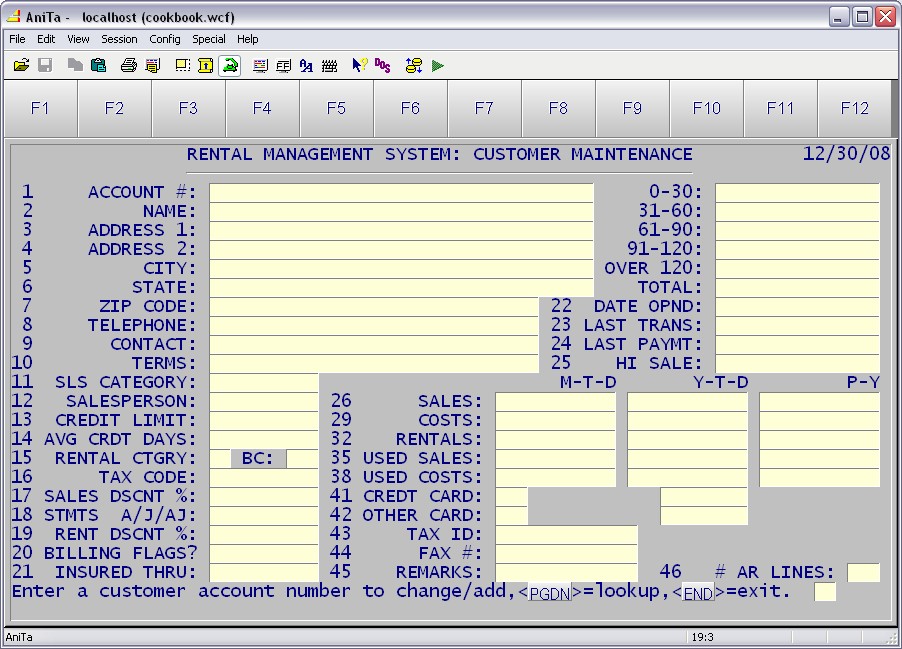Click the green play arrow icon

tap(437, 66)
